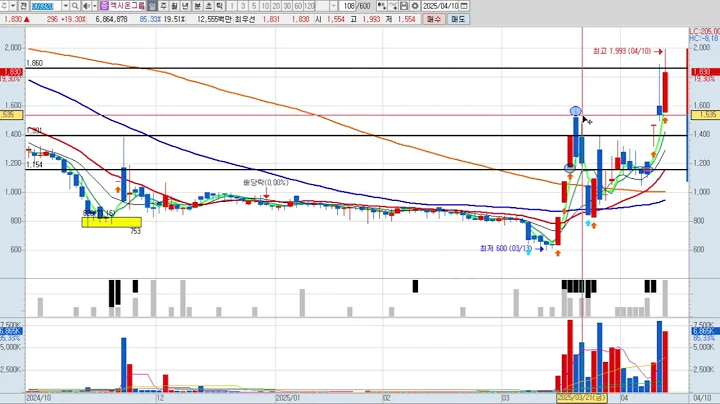Choose the 60 interval button
The image size is (720, 404).
[298, 6]
